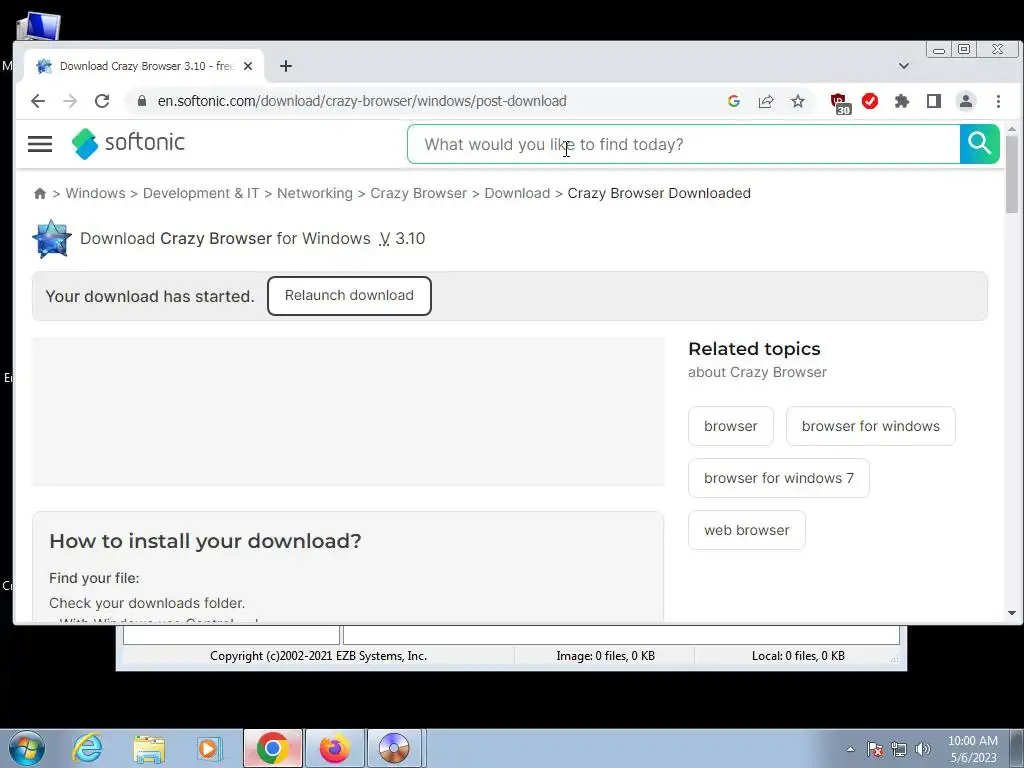This screenshot has width=1024, height=768.
Task: Toggle the Chrome side panel icon
Action: coord(934,101)
